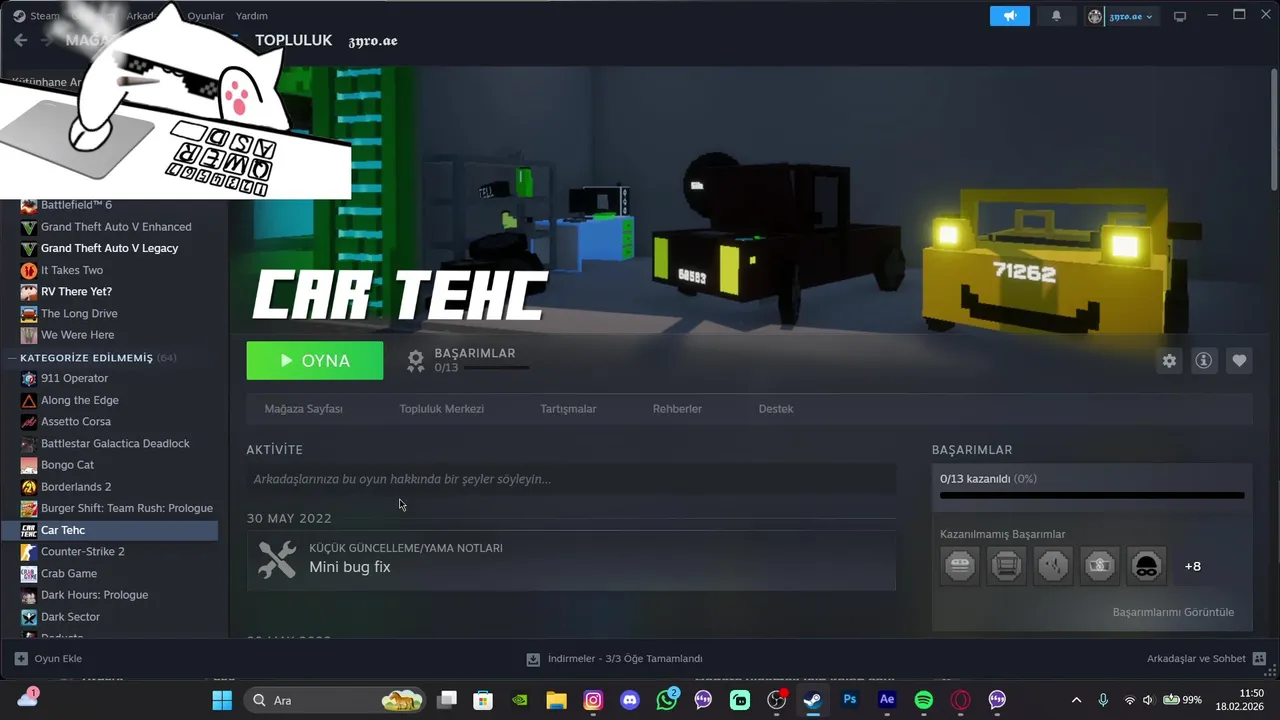The width and height of the screenshot is (1280, 720).
Task: Click the library page scrollbar
Action: tap(1274, 130)
